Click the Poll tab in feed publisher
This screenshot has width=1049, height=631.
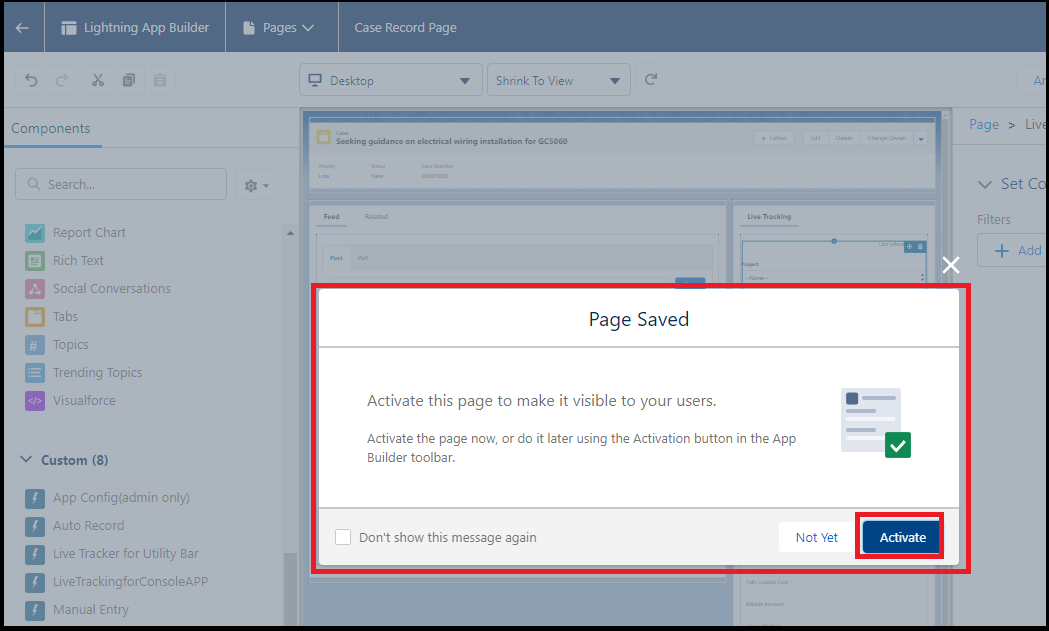[363, 258]
